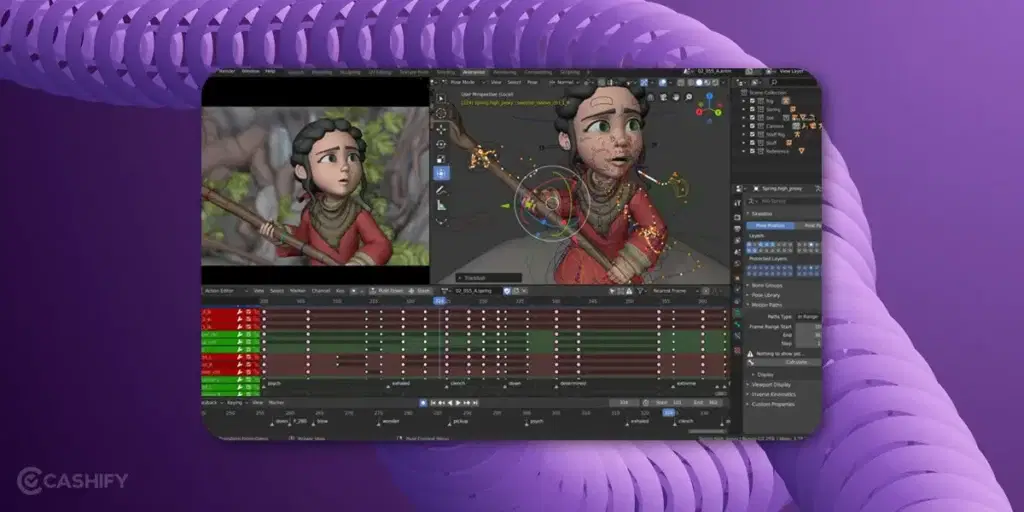The image size is (1024, 512).
Task: Click the Start frame field in timeline
Action: 669,403
